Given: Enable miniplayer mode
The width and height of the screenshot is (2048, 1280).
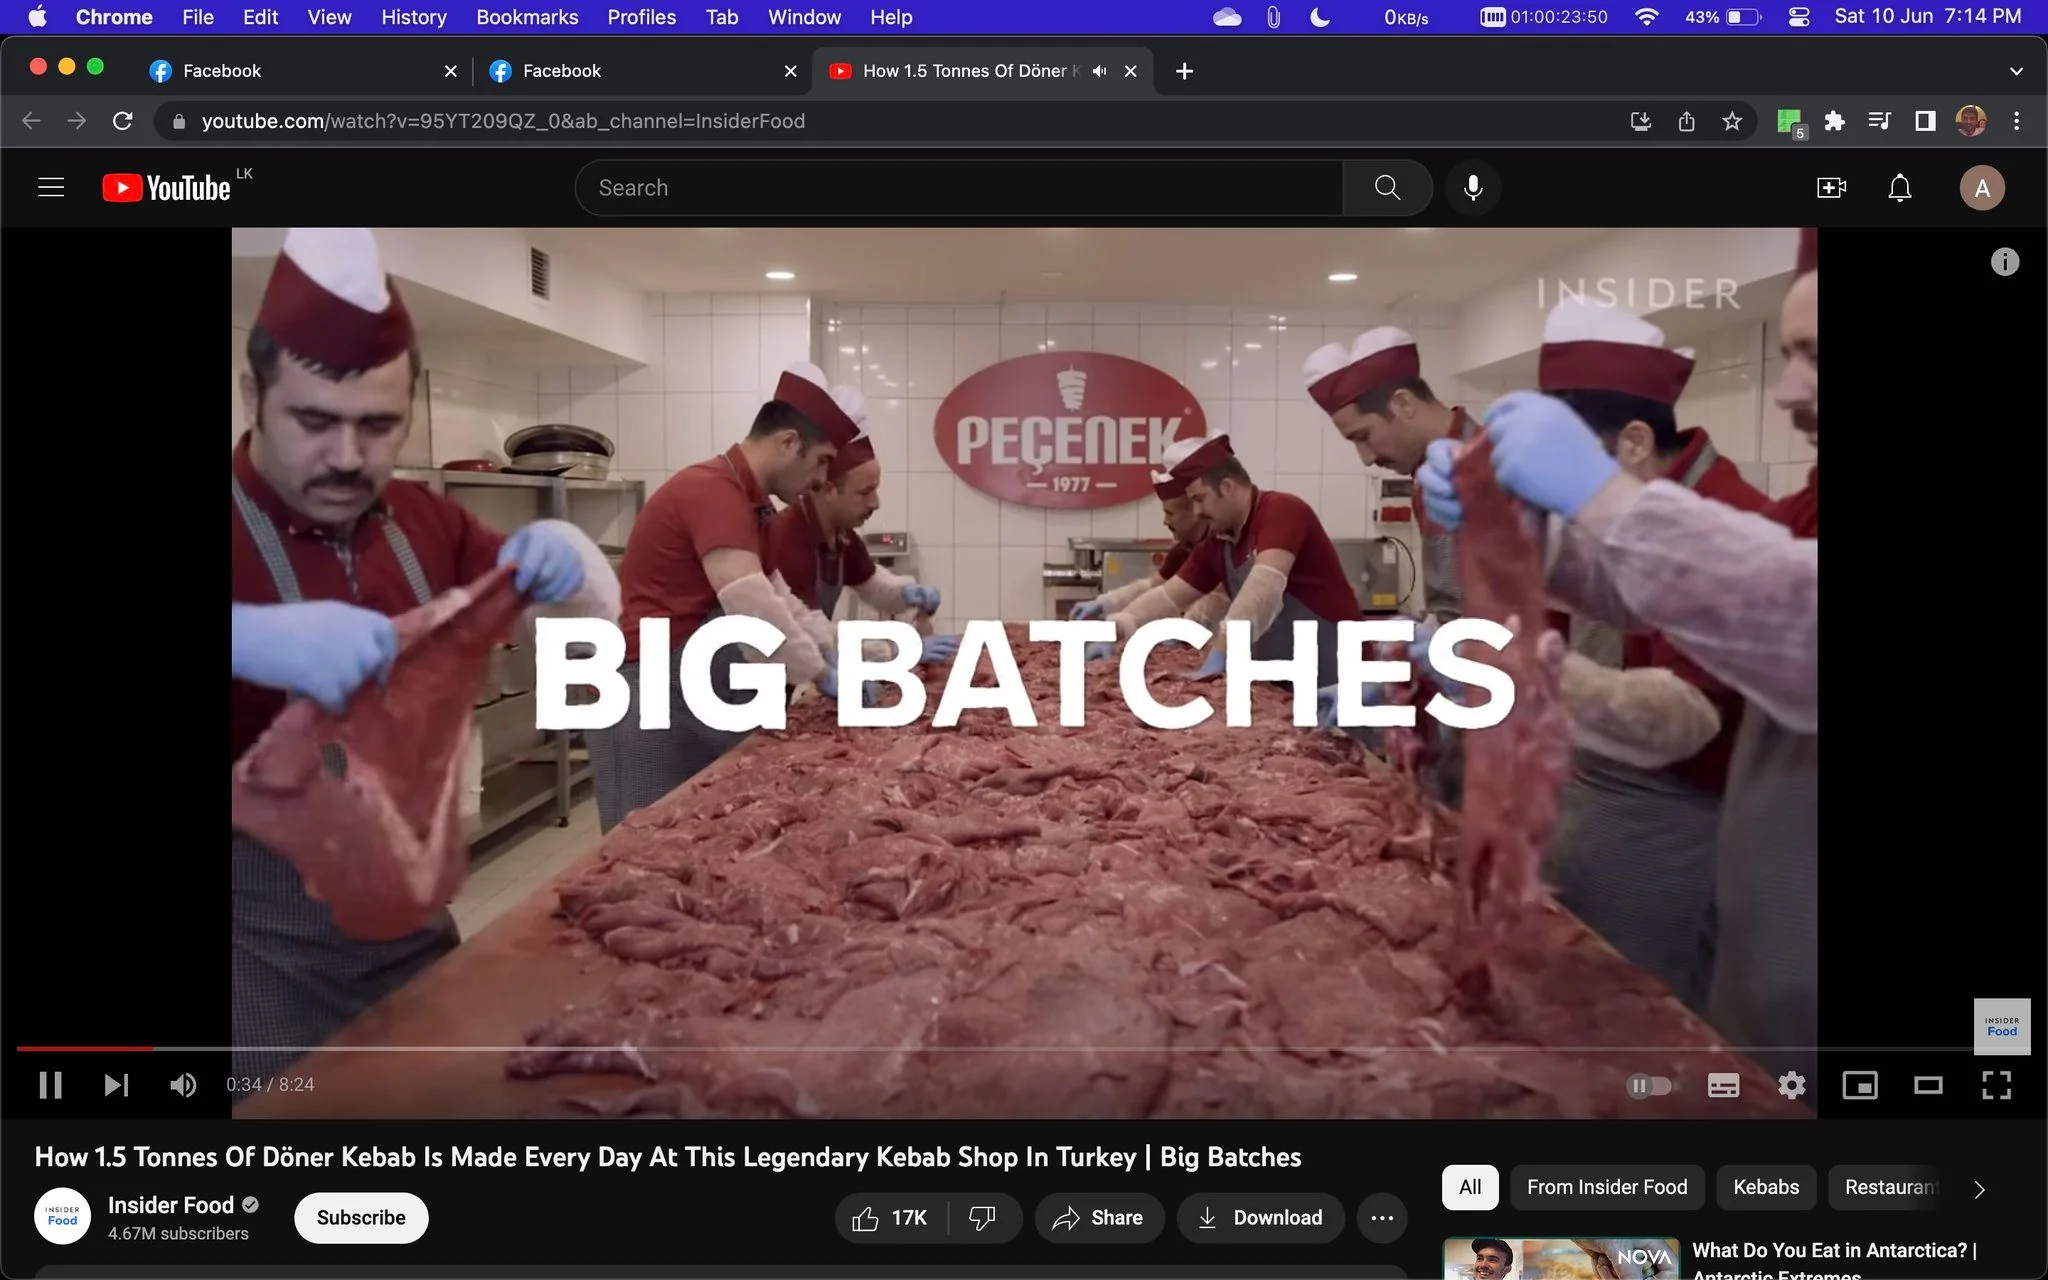Looking at the screenshot, I should (x=1860, y=1085).
